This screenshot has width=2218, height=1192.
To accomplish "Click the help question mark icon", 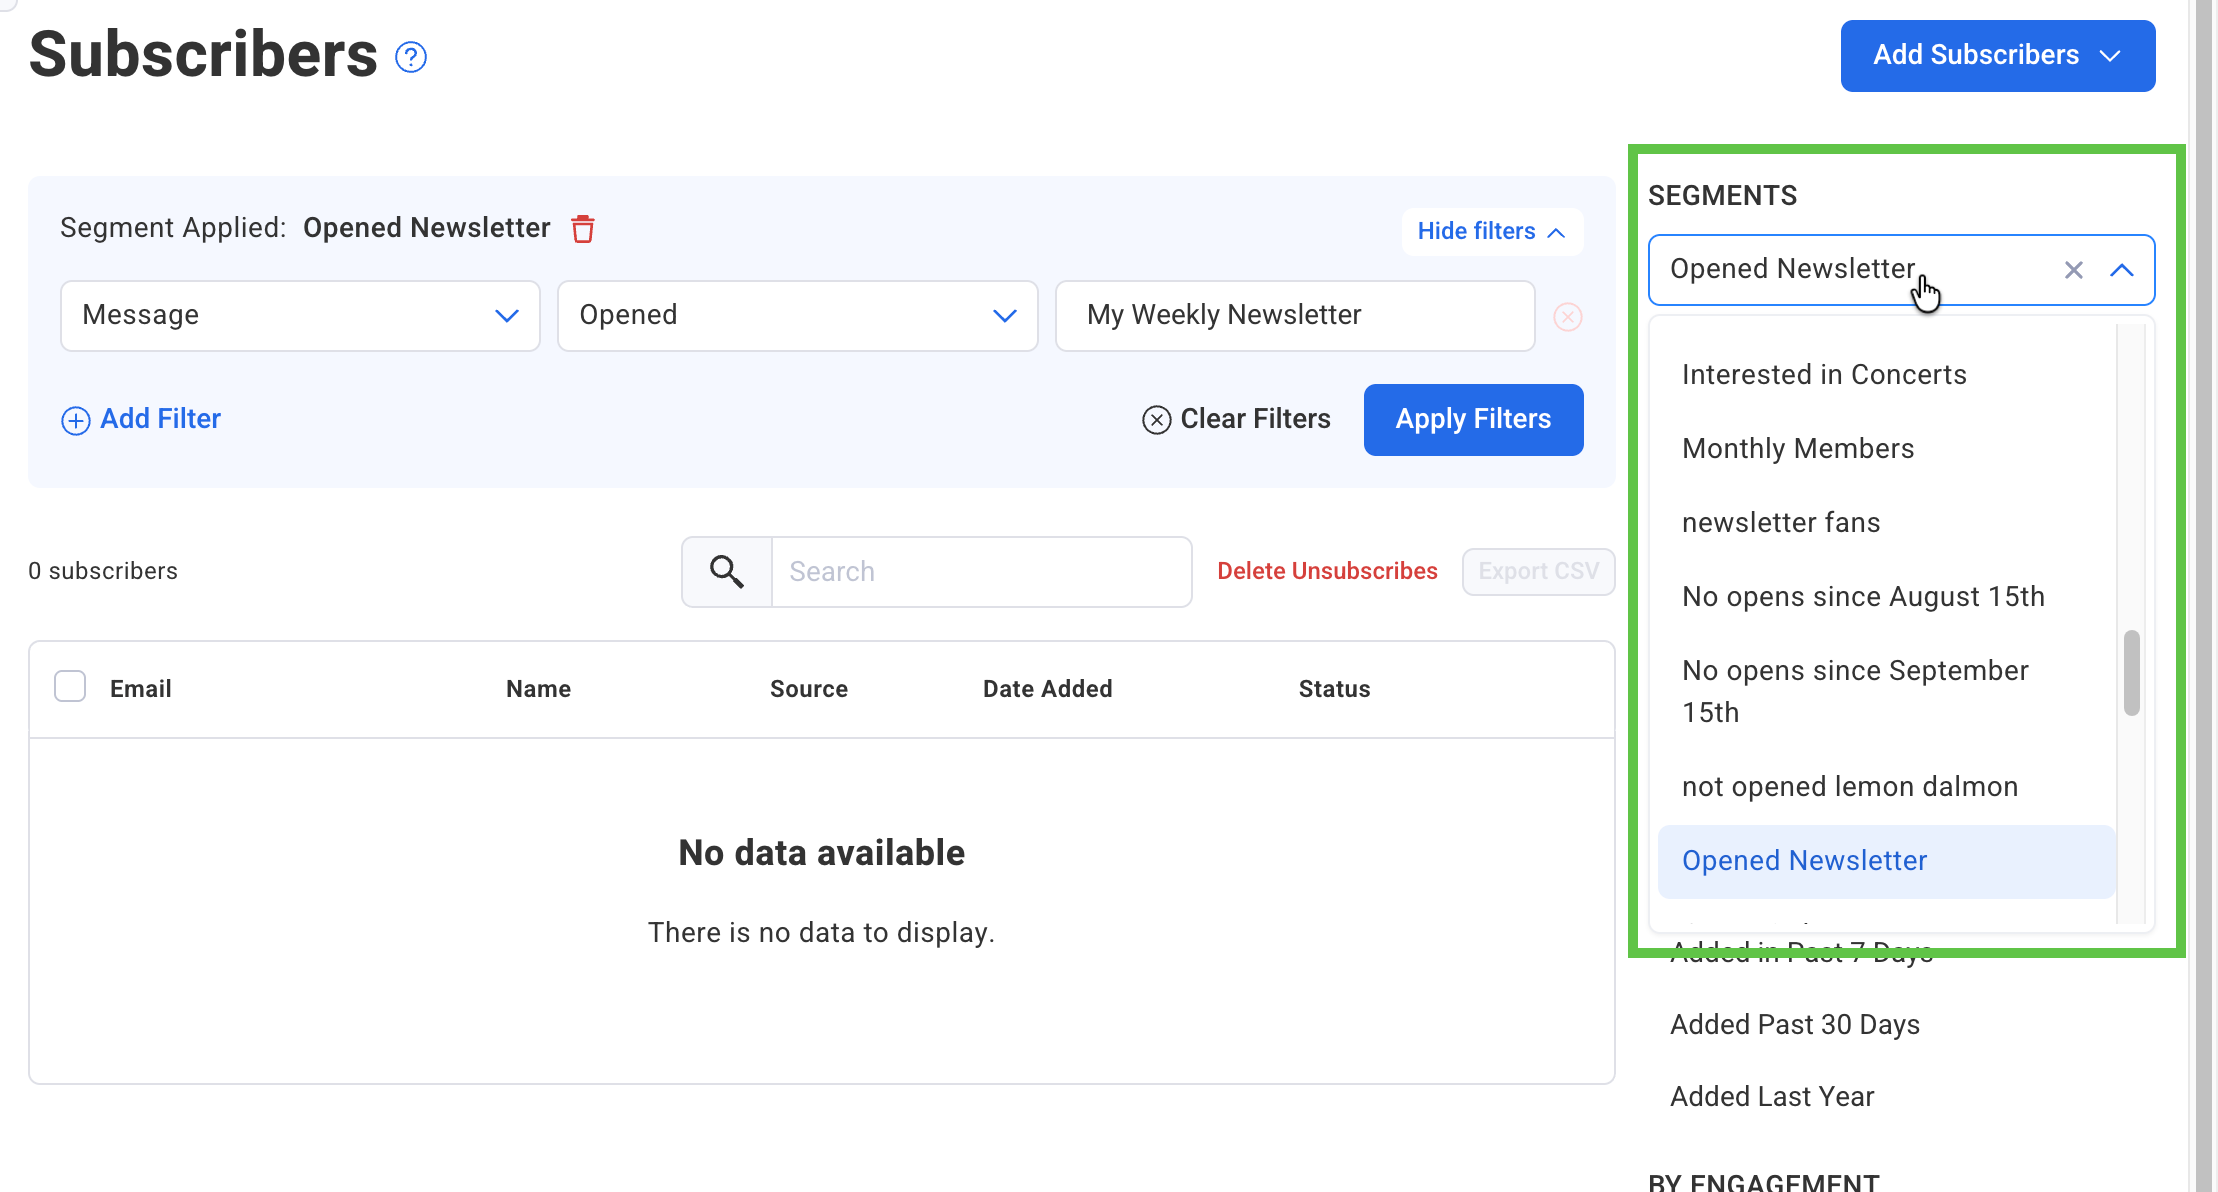I will pos(411,58).
